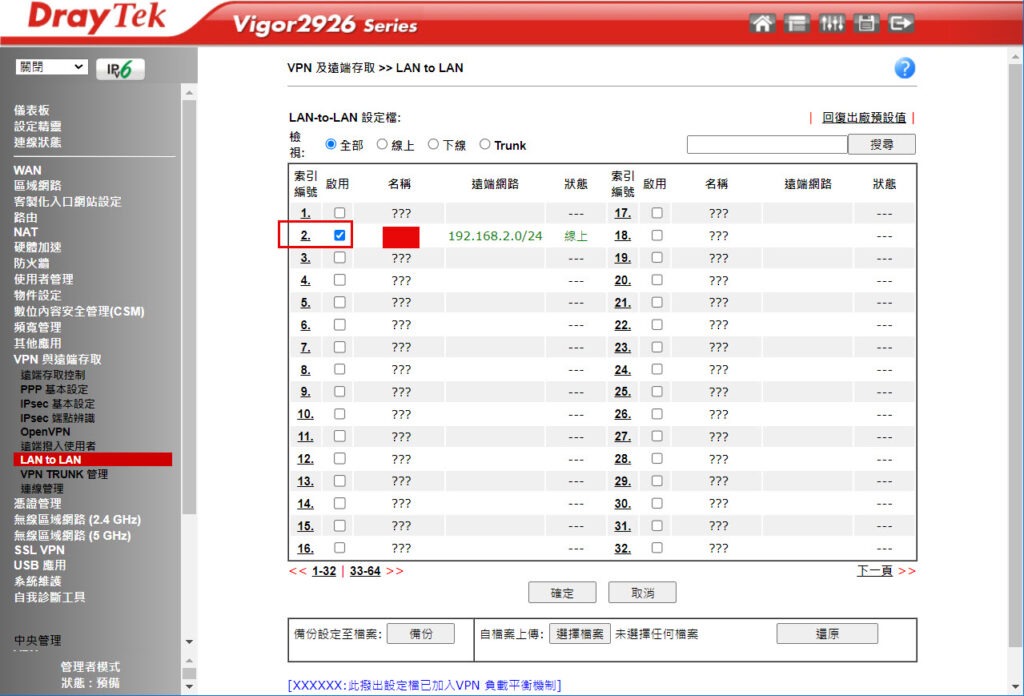Open the VPN TRUNK 管理 submenu item

(64, 474)
